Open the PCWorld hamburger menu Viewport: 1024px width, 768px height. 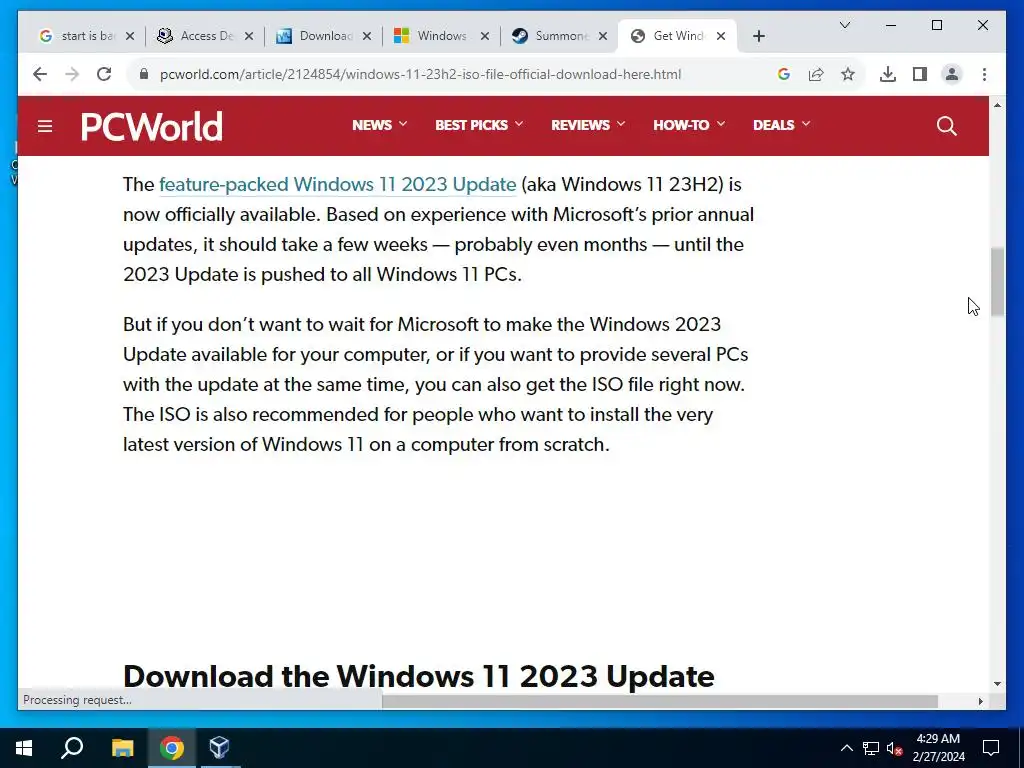point(44,126)
